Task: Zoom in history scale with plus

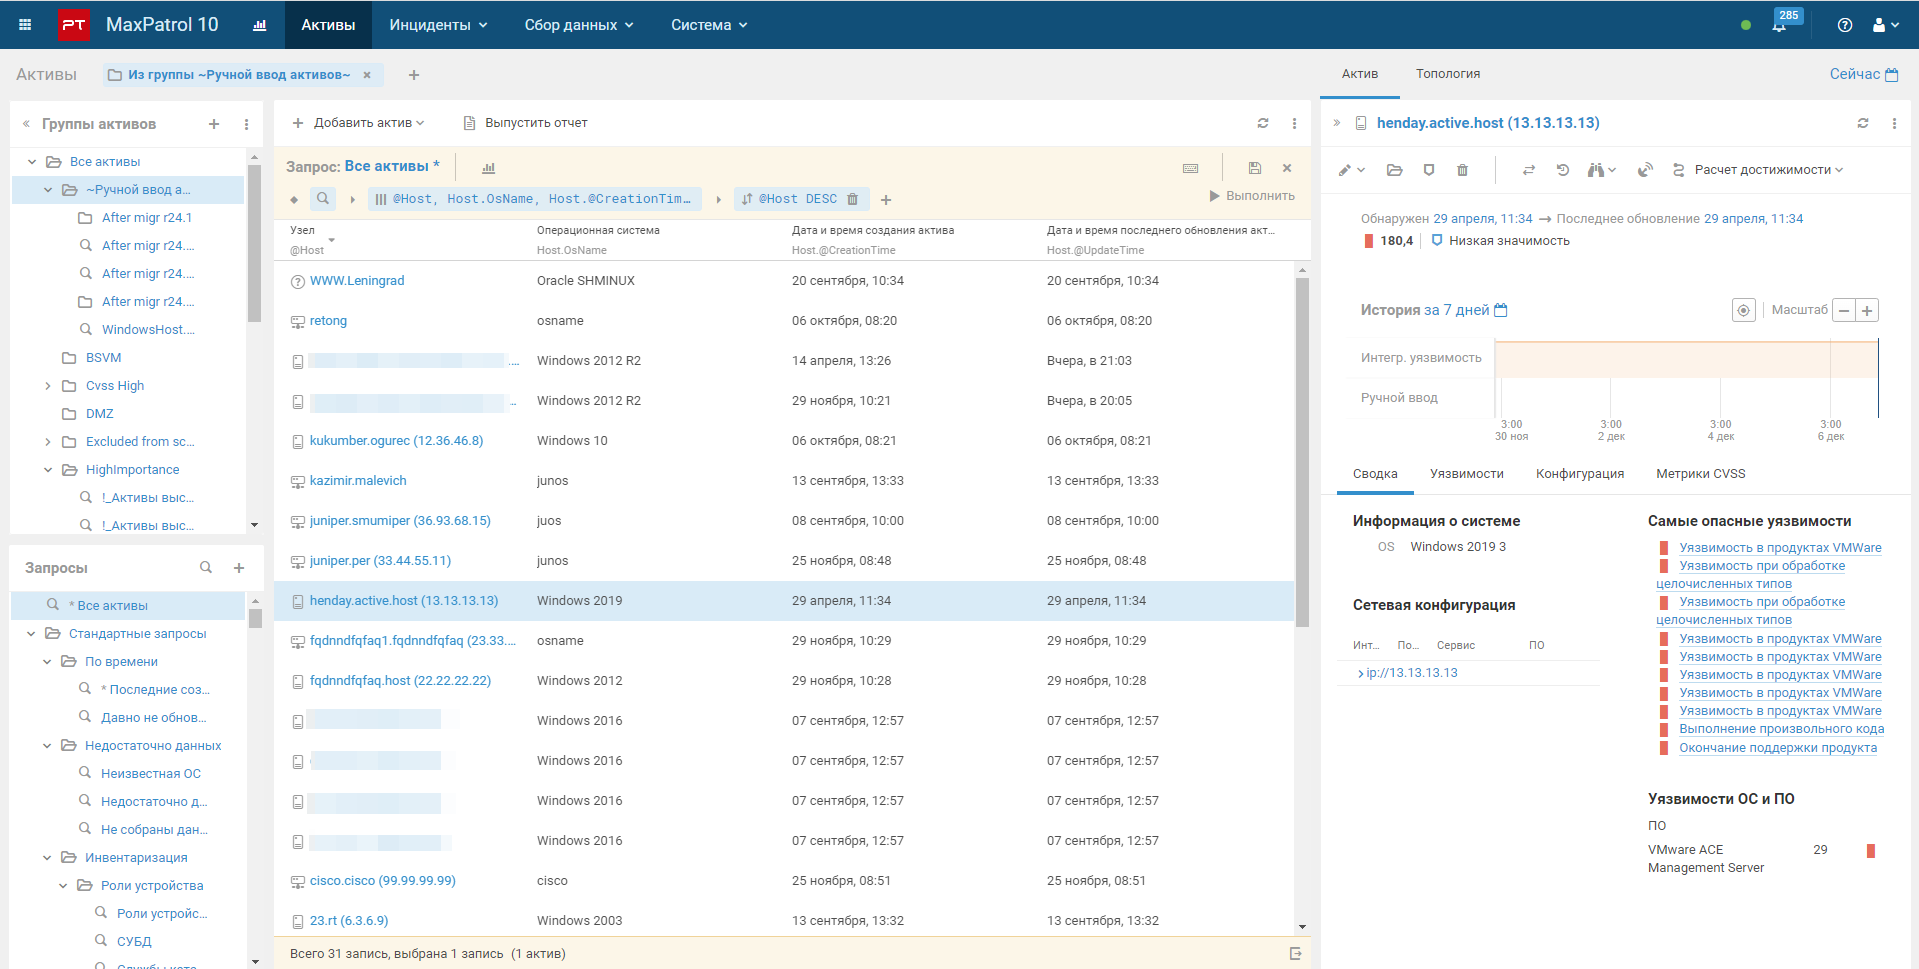Action: 1866,310
